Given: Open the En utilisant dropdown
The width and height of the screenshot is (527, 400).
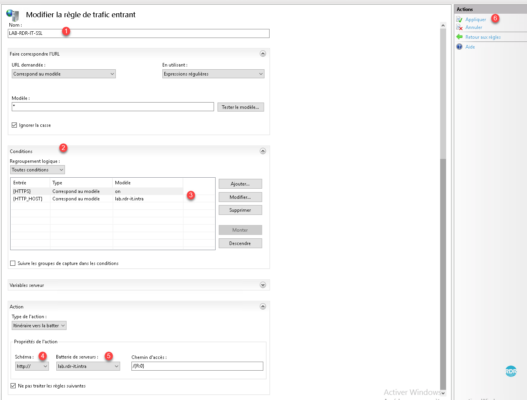Looking at the screenshot, I should [213, 74].
